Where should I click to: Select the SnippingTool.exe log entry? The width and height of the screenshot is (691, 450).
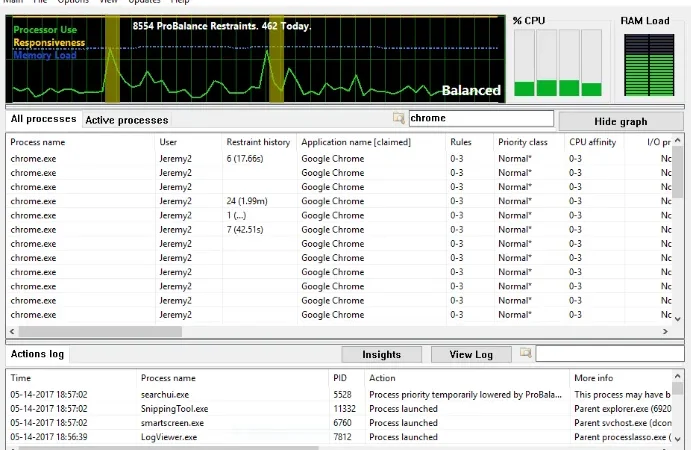point(338,409)
